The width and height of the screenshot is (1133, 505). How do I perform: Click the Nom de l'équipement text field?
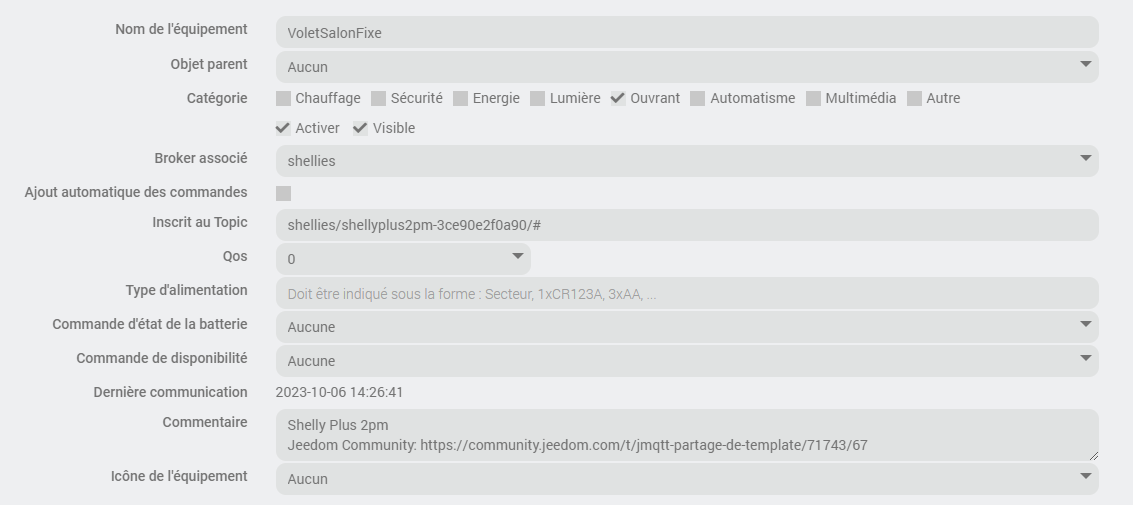pyautogui.click(x=686, y=33)
